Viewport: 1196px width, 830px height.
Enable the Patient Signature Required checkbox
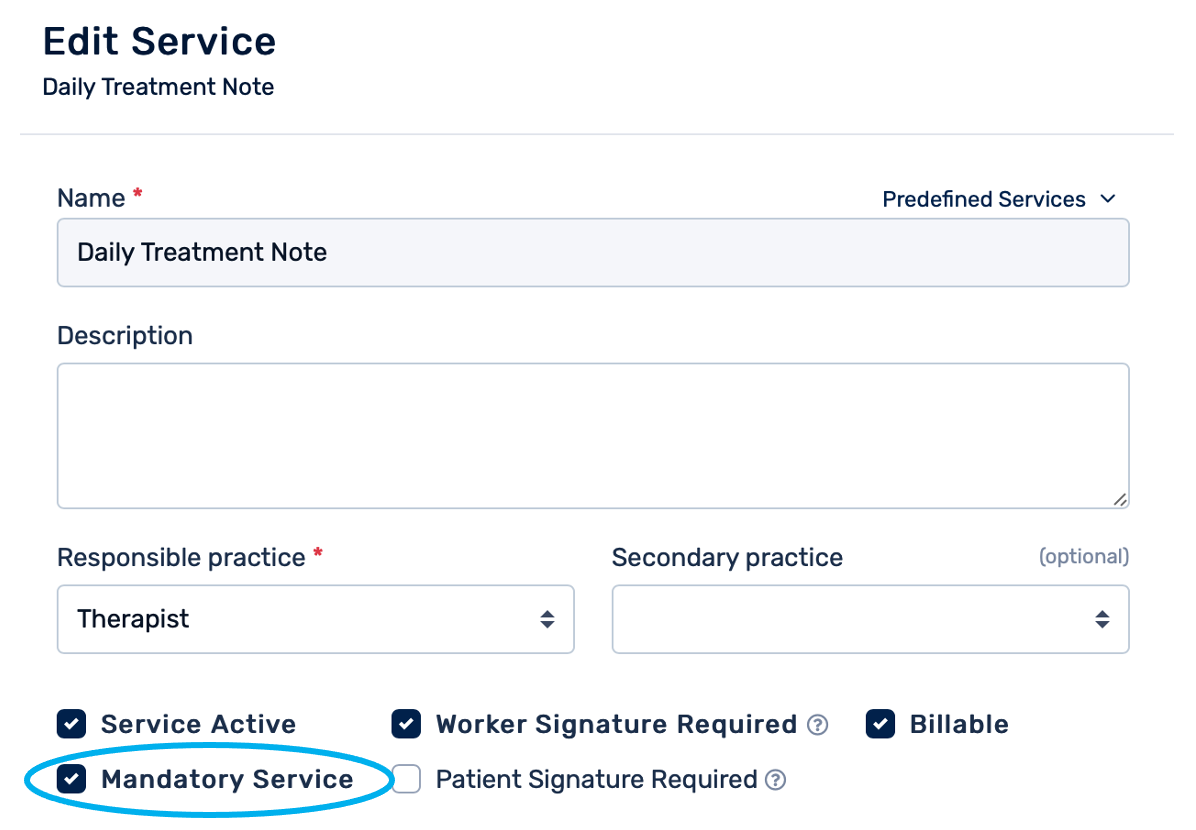pos(406,779)
